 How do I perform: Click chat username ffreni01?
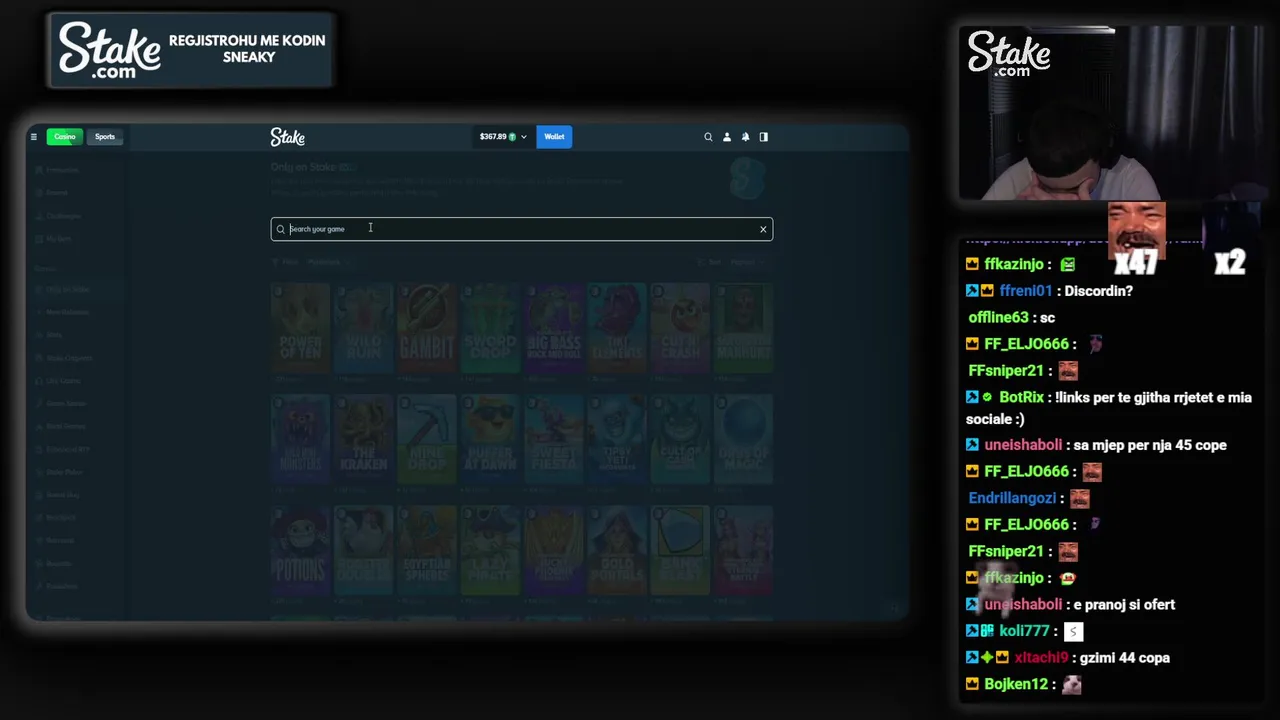point(1026,291)
